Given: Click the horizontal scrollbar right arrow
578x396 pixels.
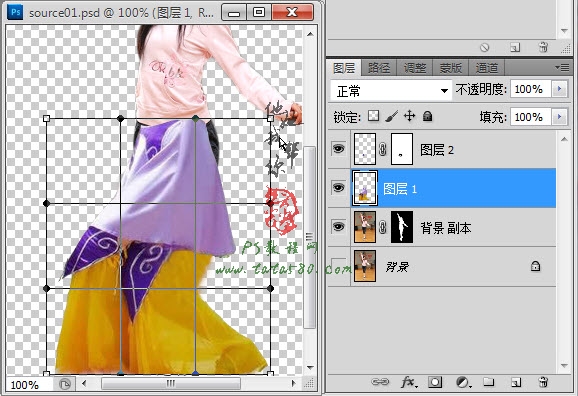Looking at the screenshot, I should (293, 383).
